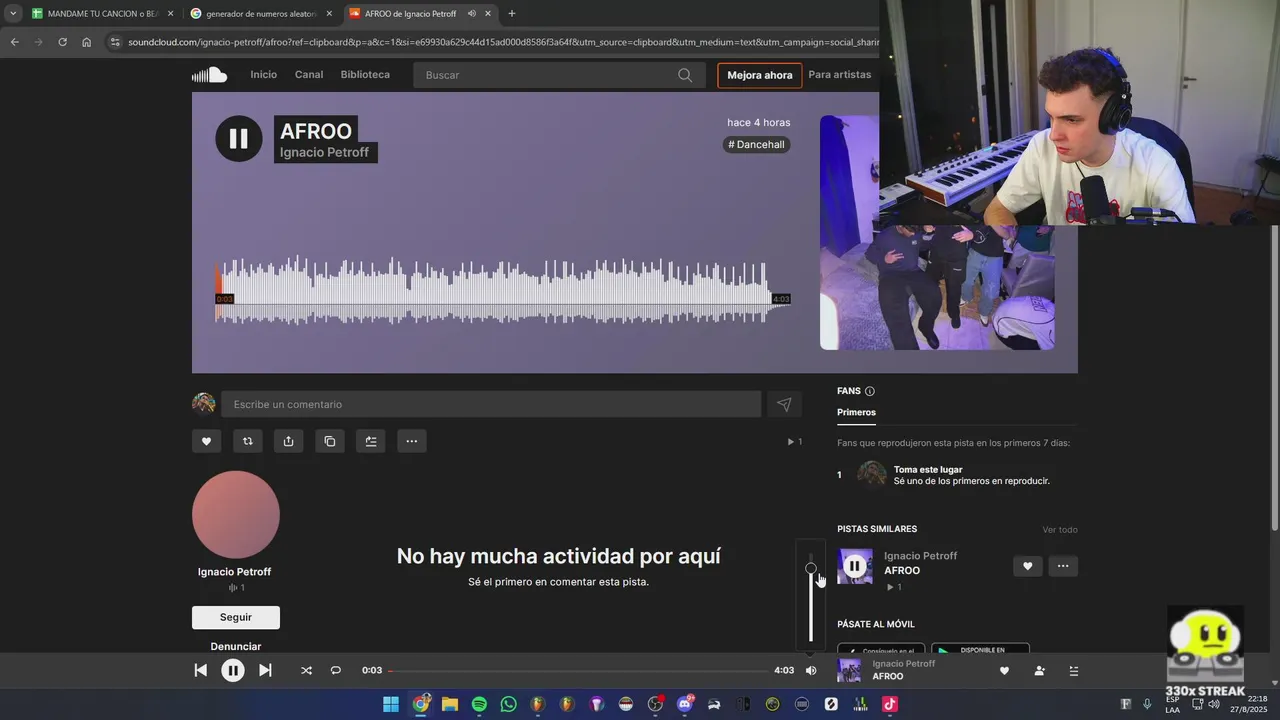Open the more options menu under comment box
The height and width of the screenshot is (720, 1280).
tap(412, 441)
